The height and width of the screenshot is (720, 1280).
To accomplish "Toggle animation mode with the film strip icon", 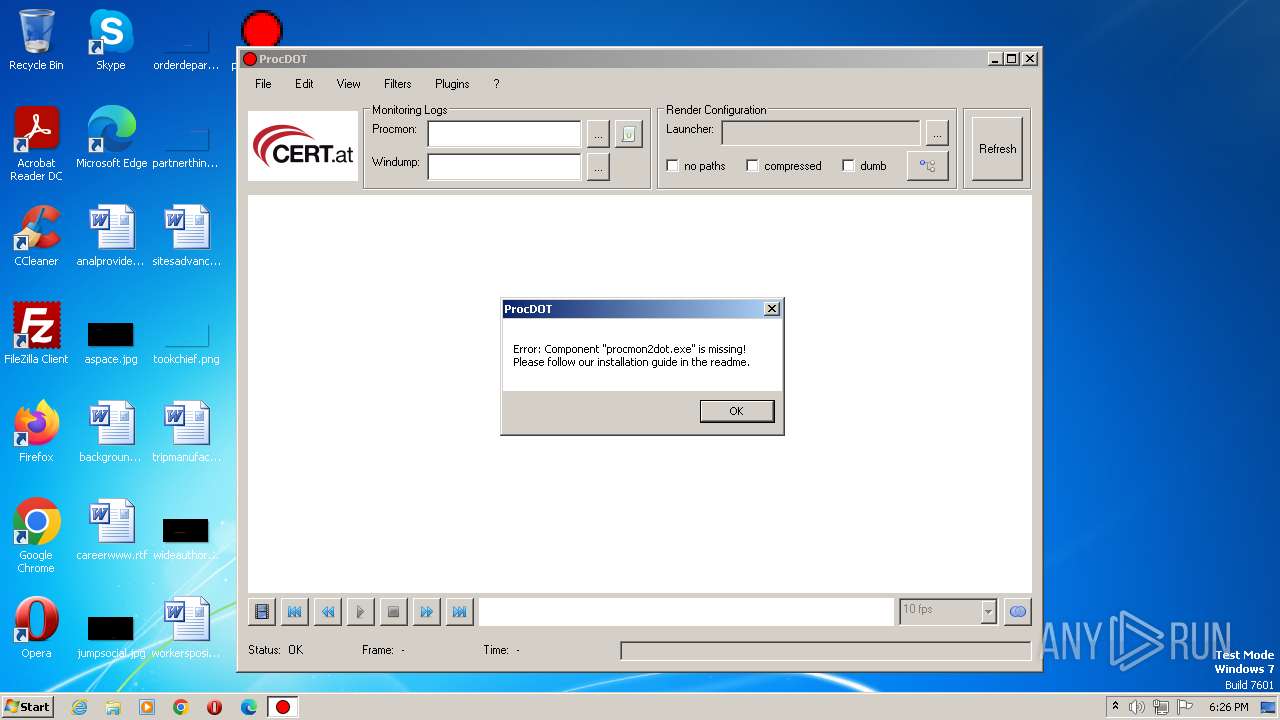I will tap(262, 611).
